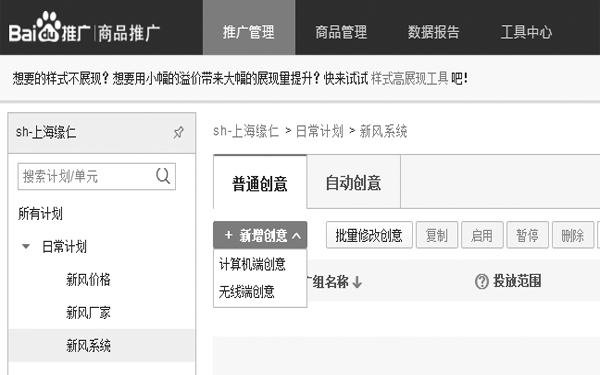Click the Baidu paw logo
This screenshot has width=600, height=375.
tap(49, 26)
